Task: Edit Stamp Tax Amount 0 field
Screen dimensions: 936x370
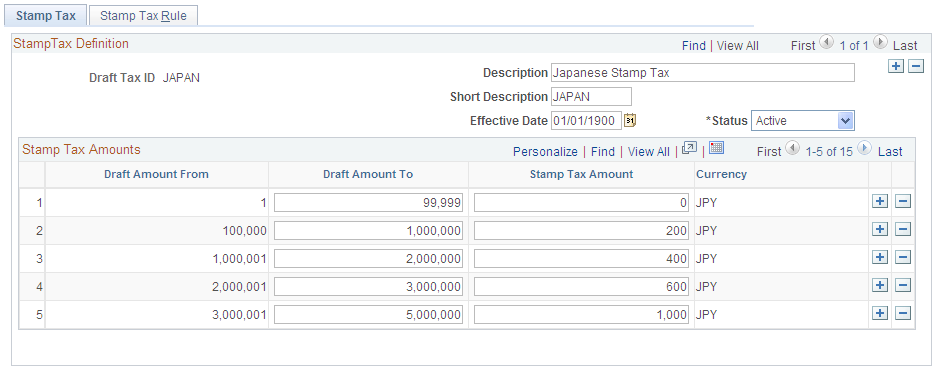Action: pos(581,203)
